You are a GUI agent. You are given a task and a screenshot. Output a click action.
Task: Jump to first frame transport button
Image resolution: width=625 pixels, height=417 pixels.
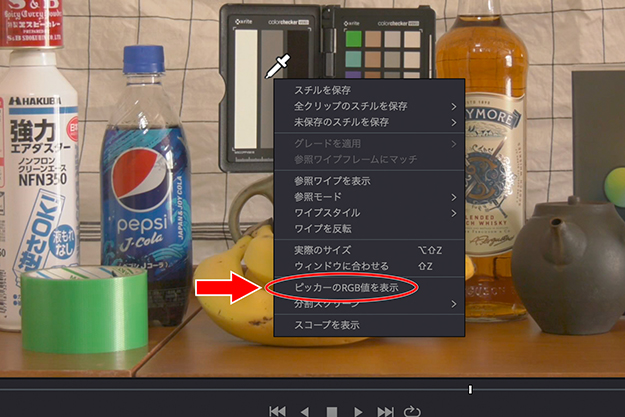[277, 411]
